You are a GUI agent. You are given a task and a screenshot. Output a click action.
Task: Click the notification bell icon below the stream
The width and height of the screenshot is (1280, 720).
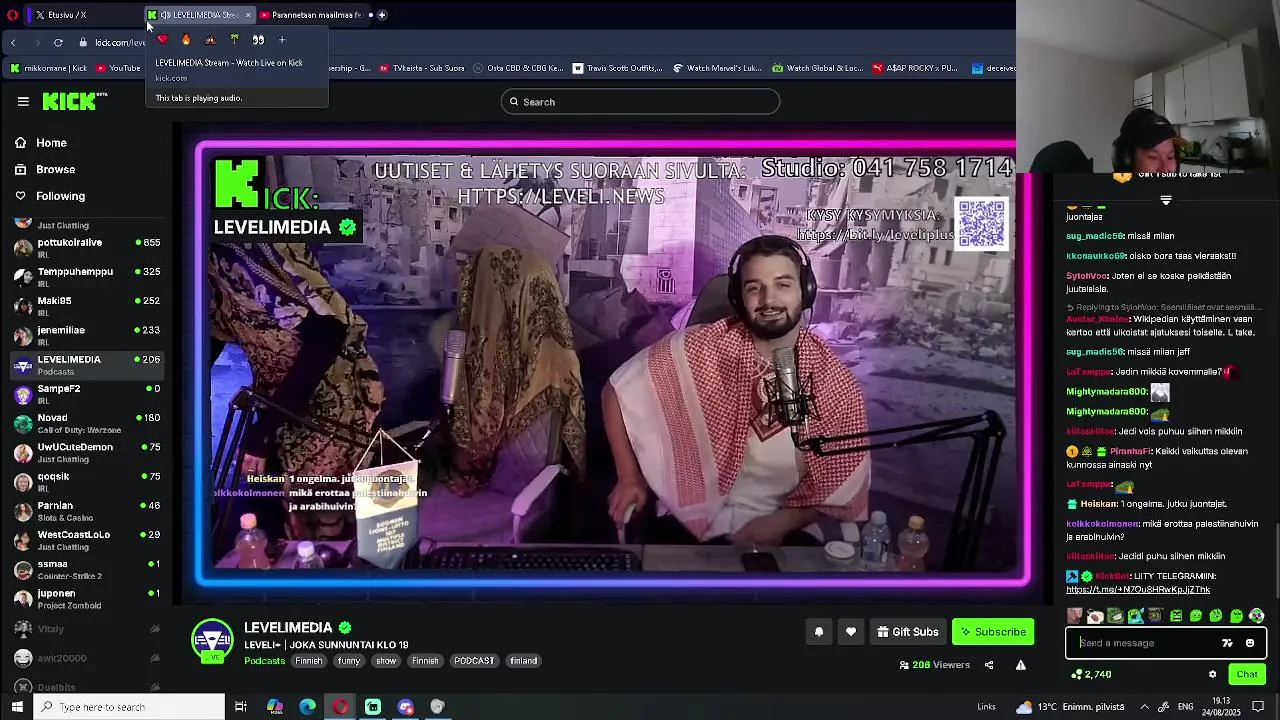point(818,632)
